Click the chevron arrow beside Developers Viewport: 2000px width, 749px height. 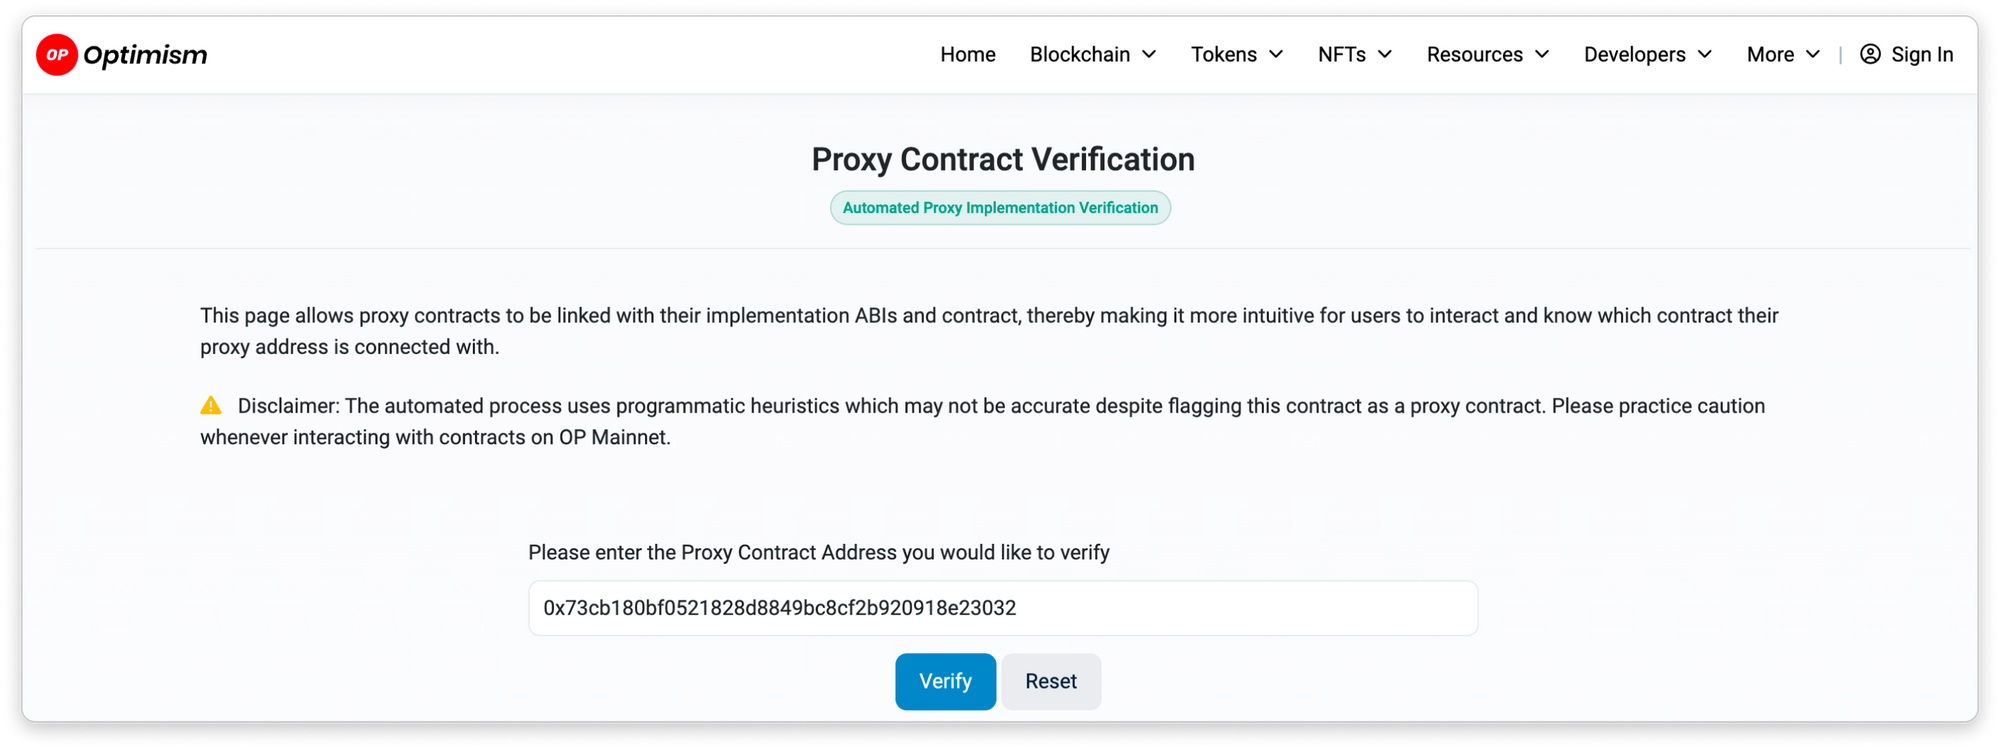[1705, 54]
